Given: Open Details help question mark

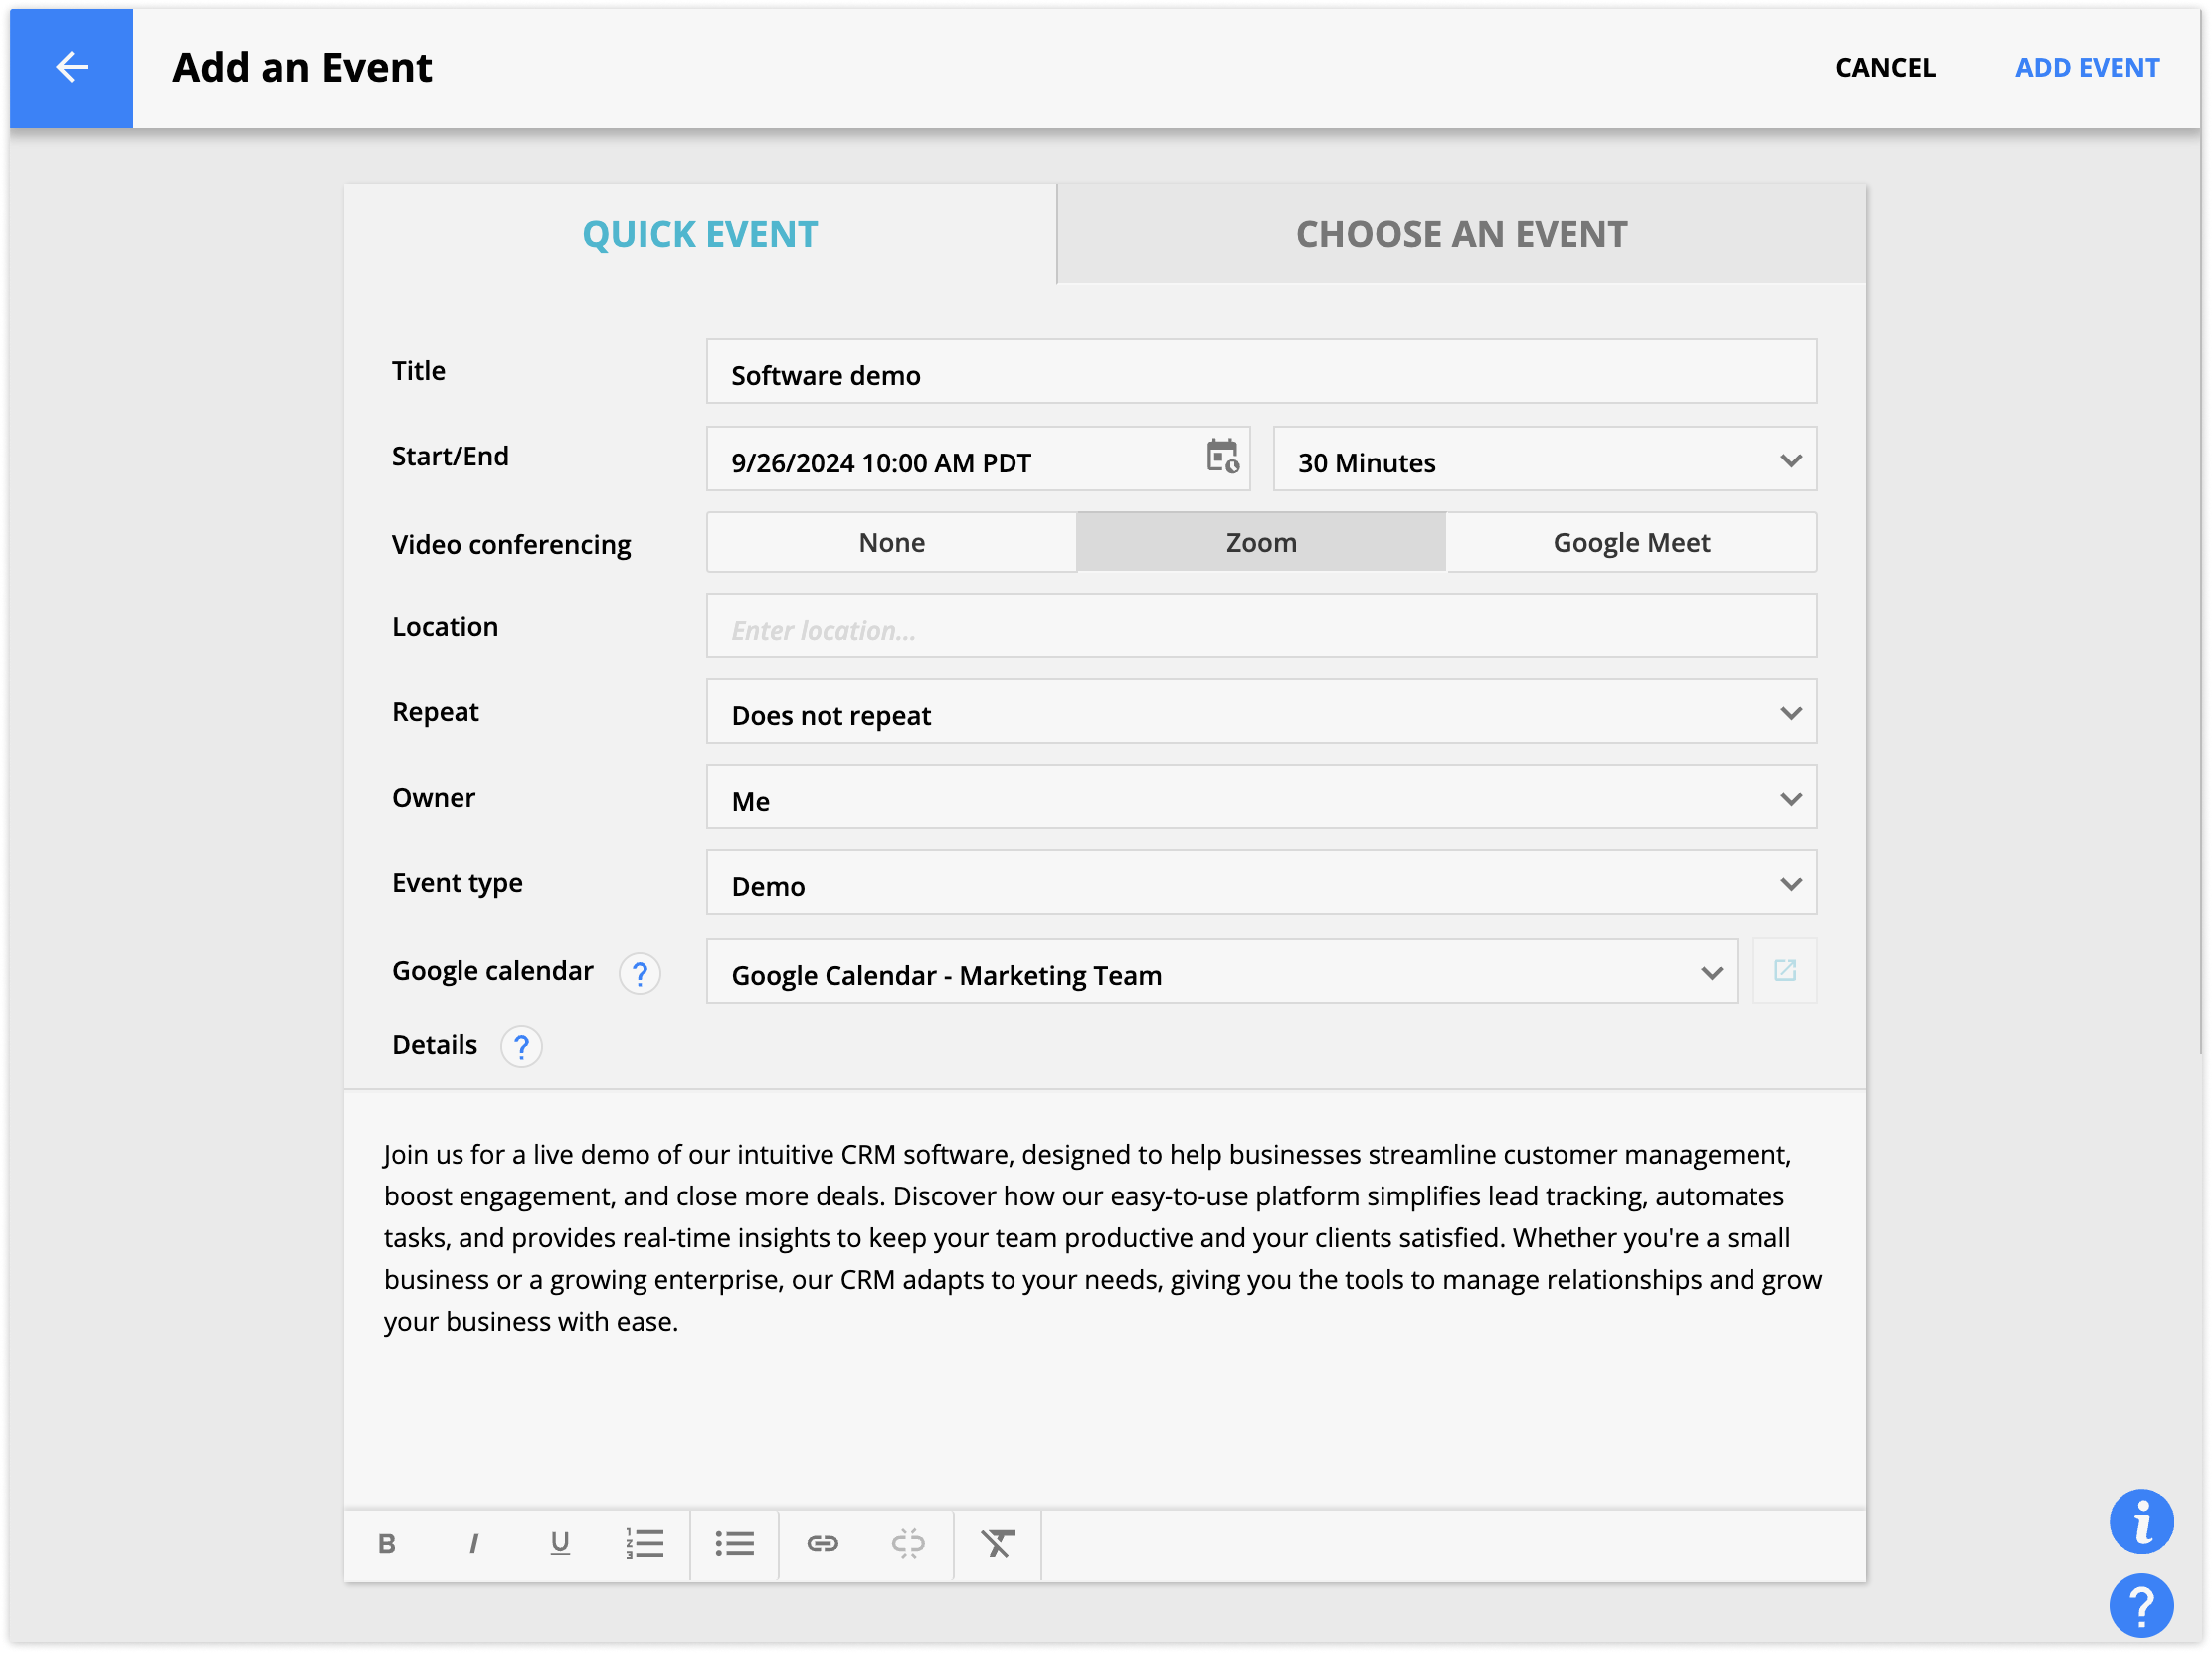Looking at the screenshot, I should (521, 1047).
